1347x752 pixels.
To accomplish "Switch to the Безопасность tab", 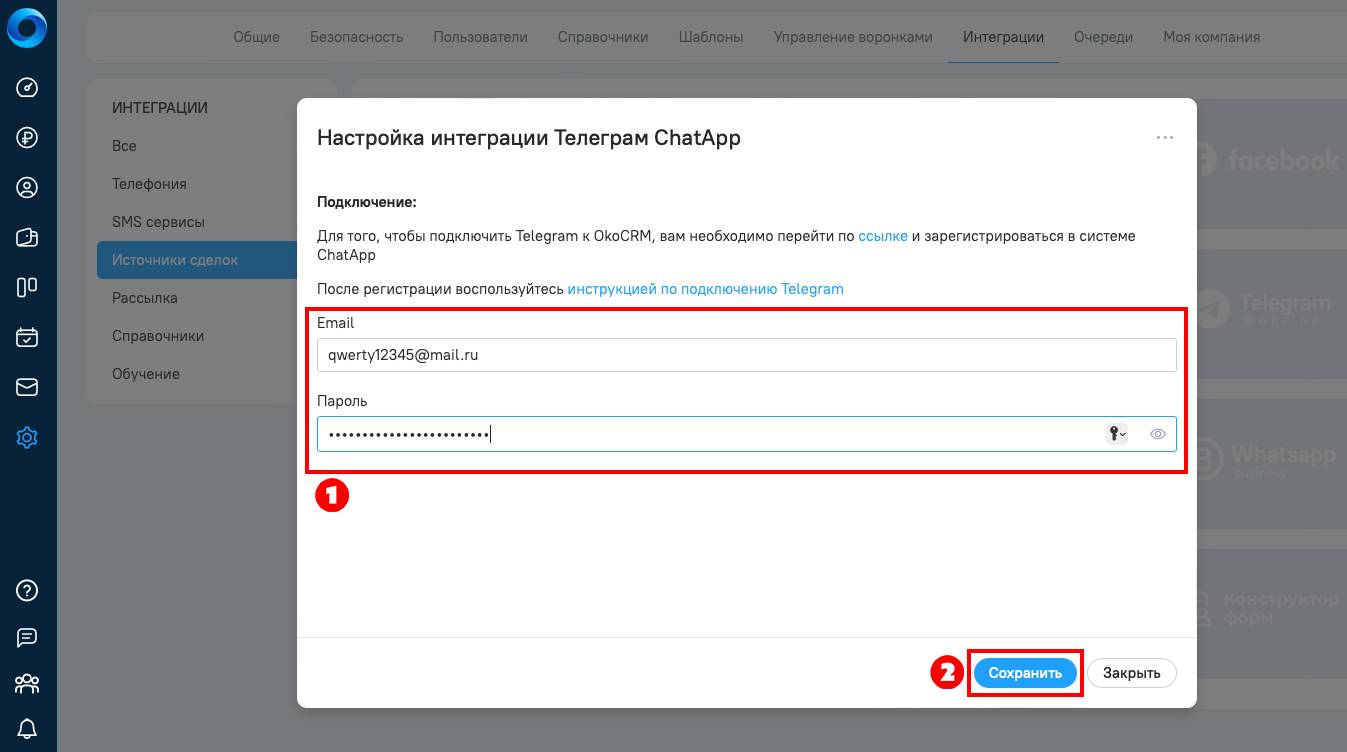I will click(356, 37).
